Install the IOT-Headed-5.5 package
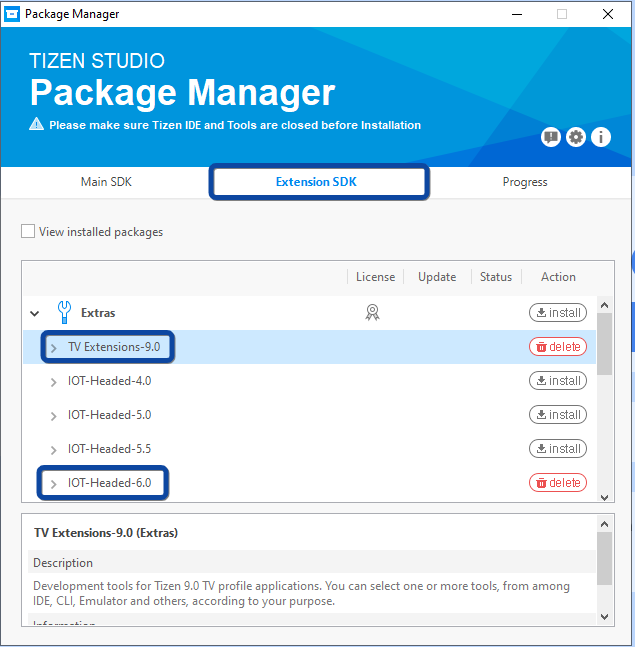 558,449
